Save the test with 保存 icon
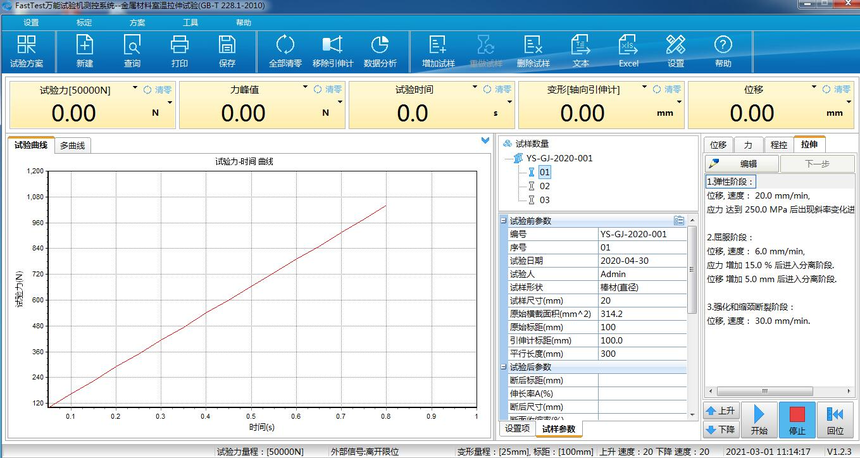Screen dimensions: 860x458 click(x=227, y=51)
